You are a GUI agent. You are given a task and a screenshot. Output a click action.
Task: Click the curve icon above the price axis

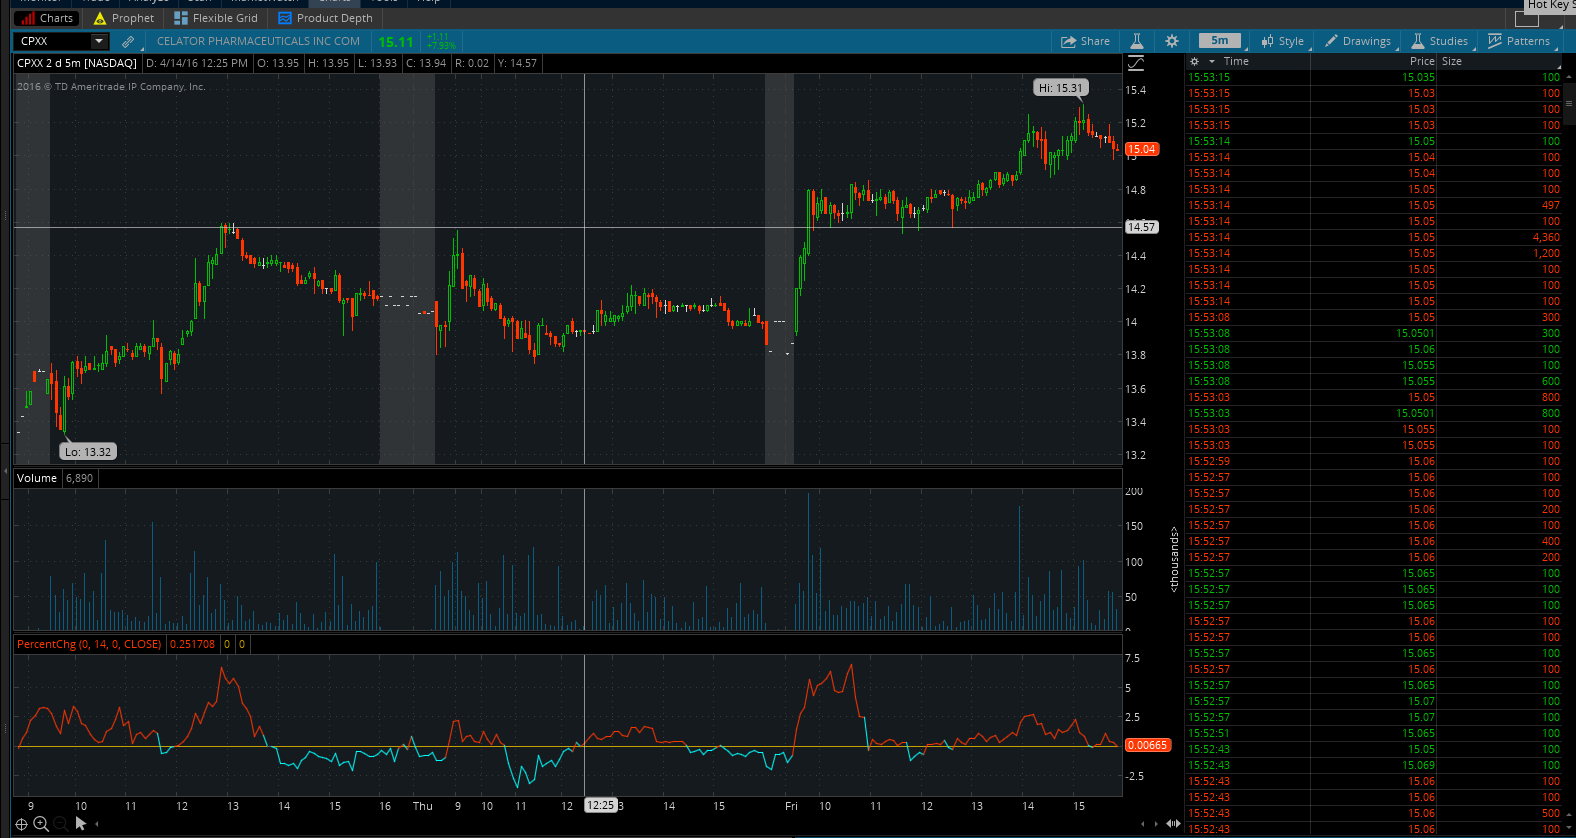tap(1136, 63)
